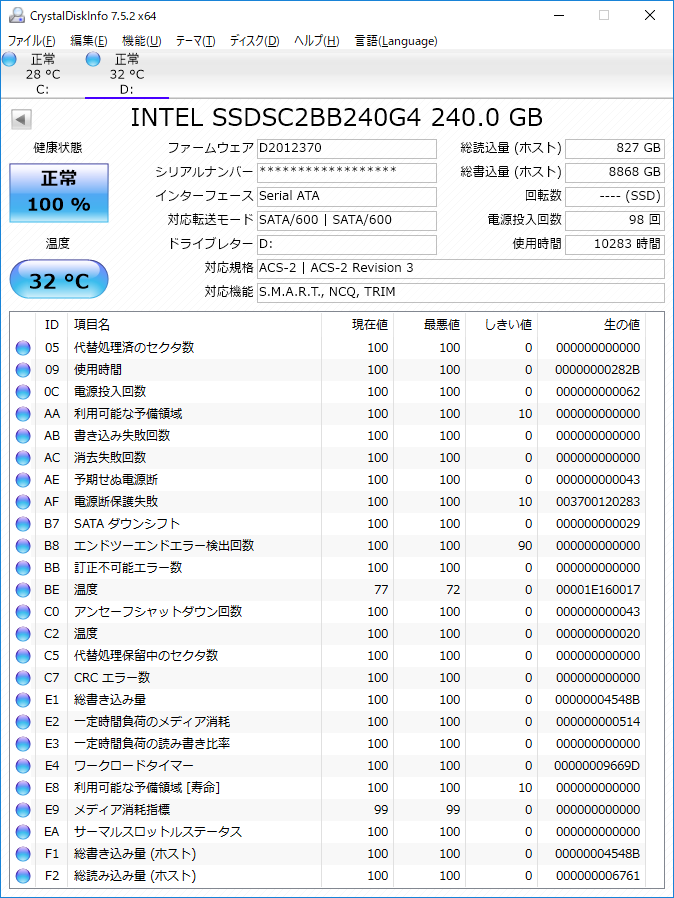The height and width of the screenshot is (898, 674).
Task: Click the 項目名 column header
Action: [92, 325]
